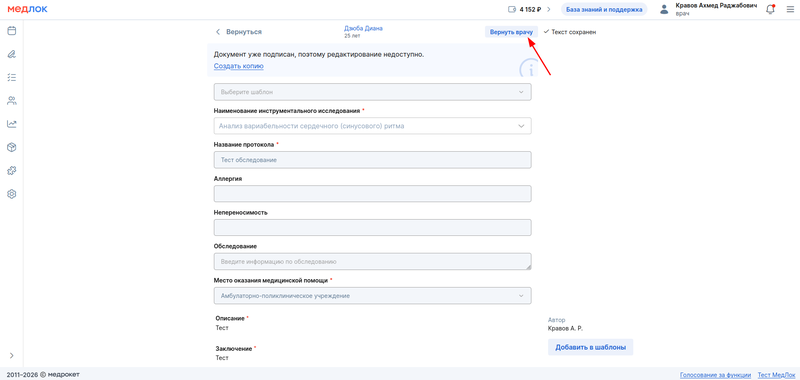Open the analytics chart sidebar icon

click(12, 124)
